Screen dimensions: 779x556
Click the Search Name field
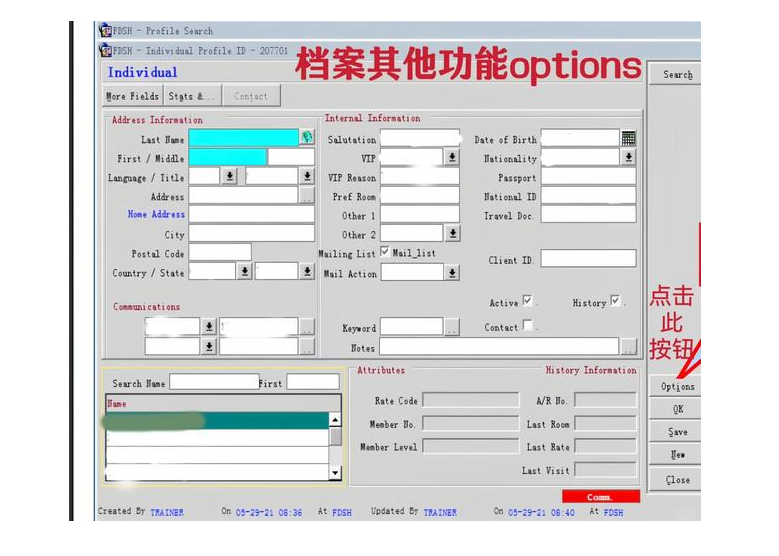[x=214, y=382]
